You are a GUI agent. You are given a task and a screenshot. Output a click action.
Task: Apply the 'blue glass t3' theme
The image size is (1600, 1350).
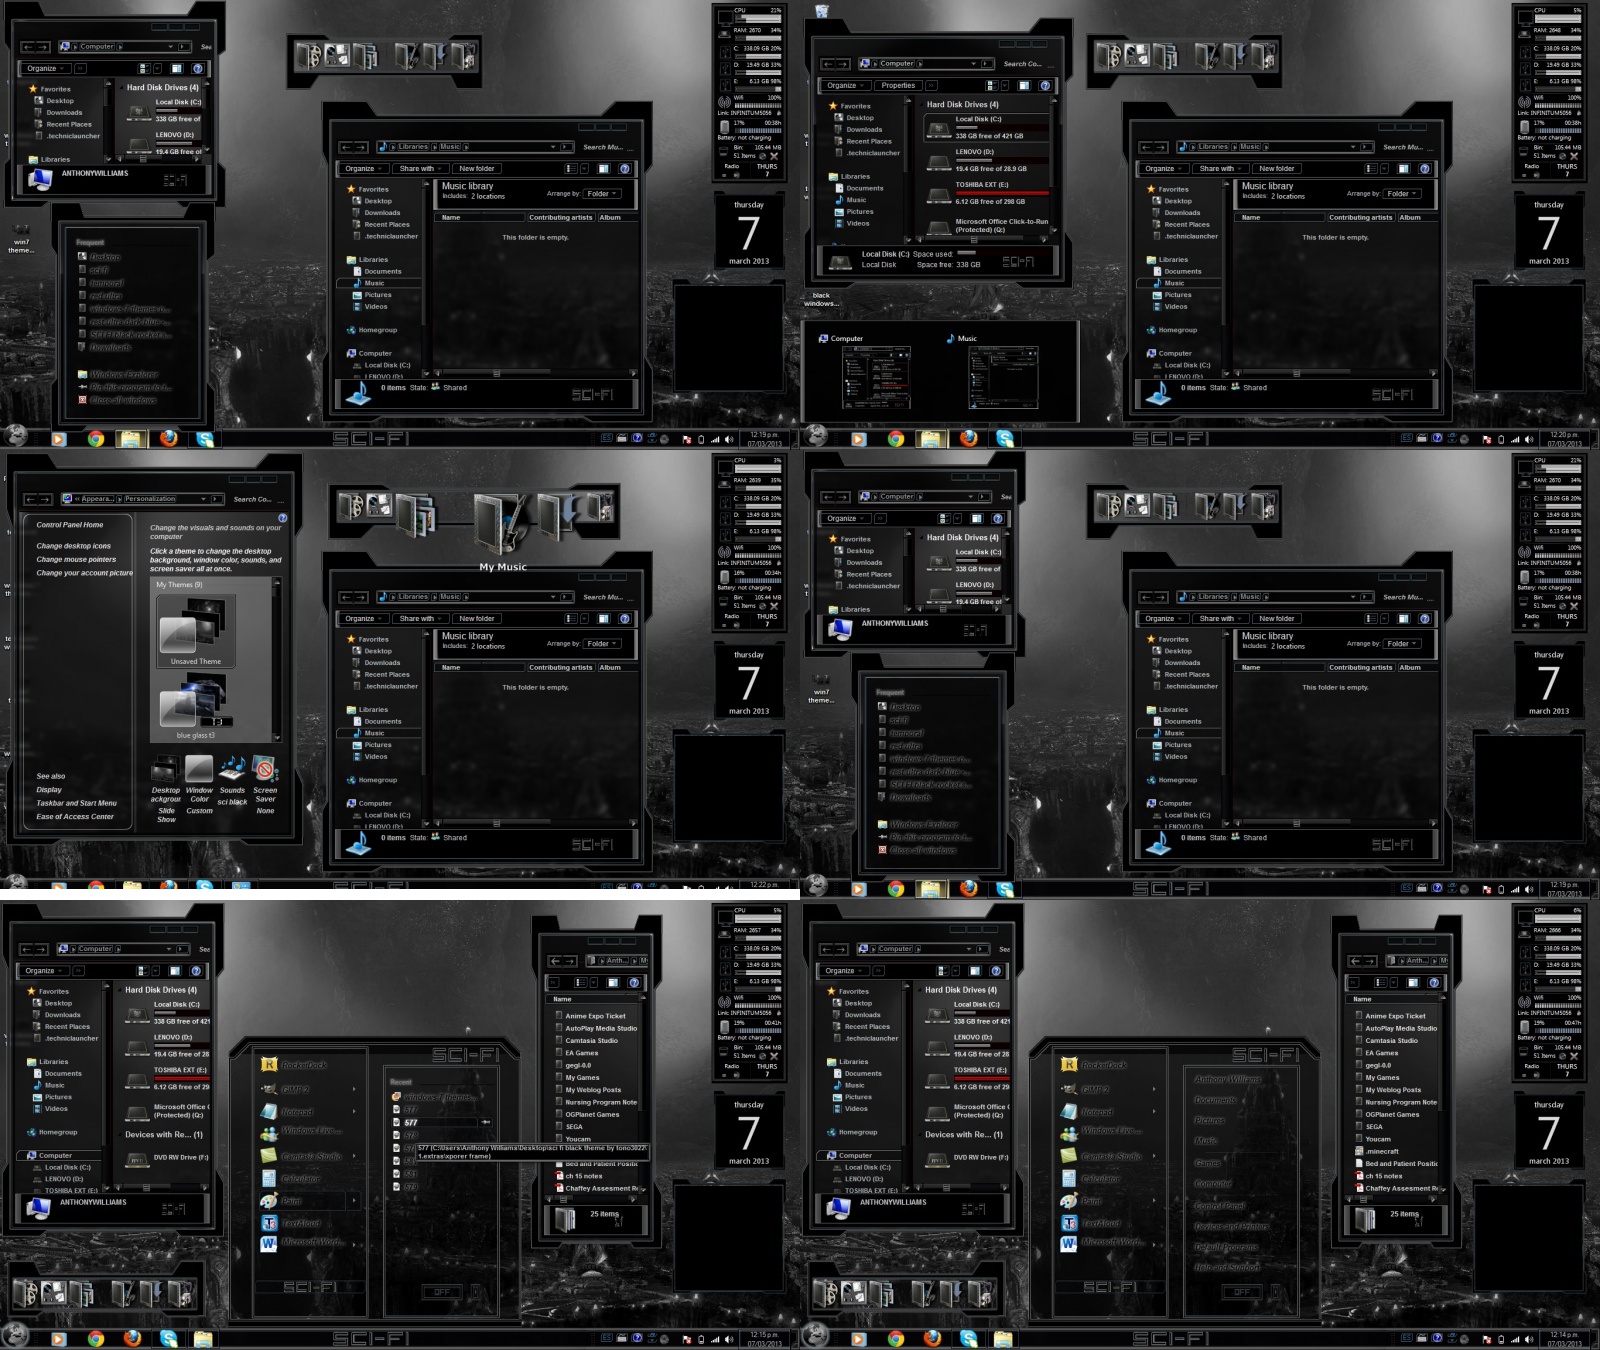point(196,706)
